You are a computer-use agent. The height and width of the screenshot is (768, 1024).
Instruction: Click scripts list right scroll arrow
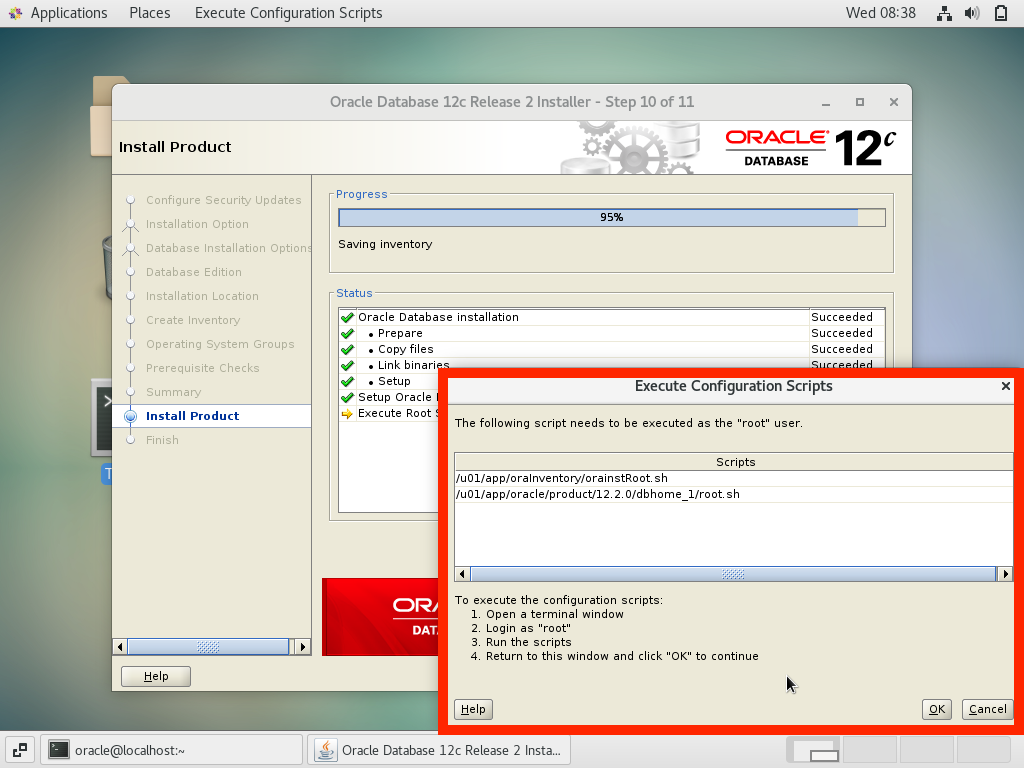pyautogui.click(x=1005, y=574)
